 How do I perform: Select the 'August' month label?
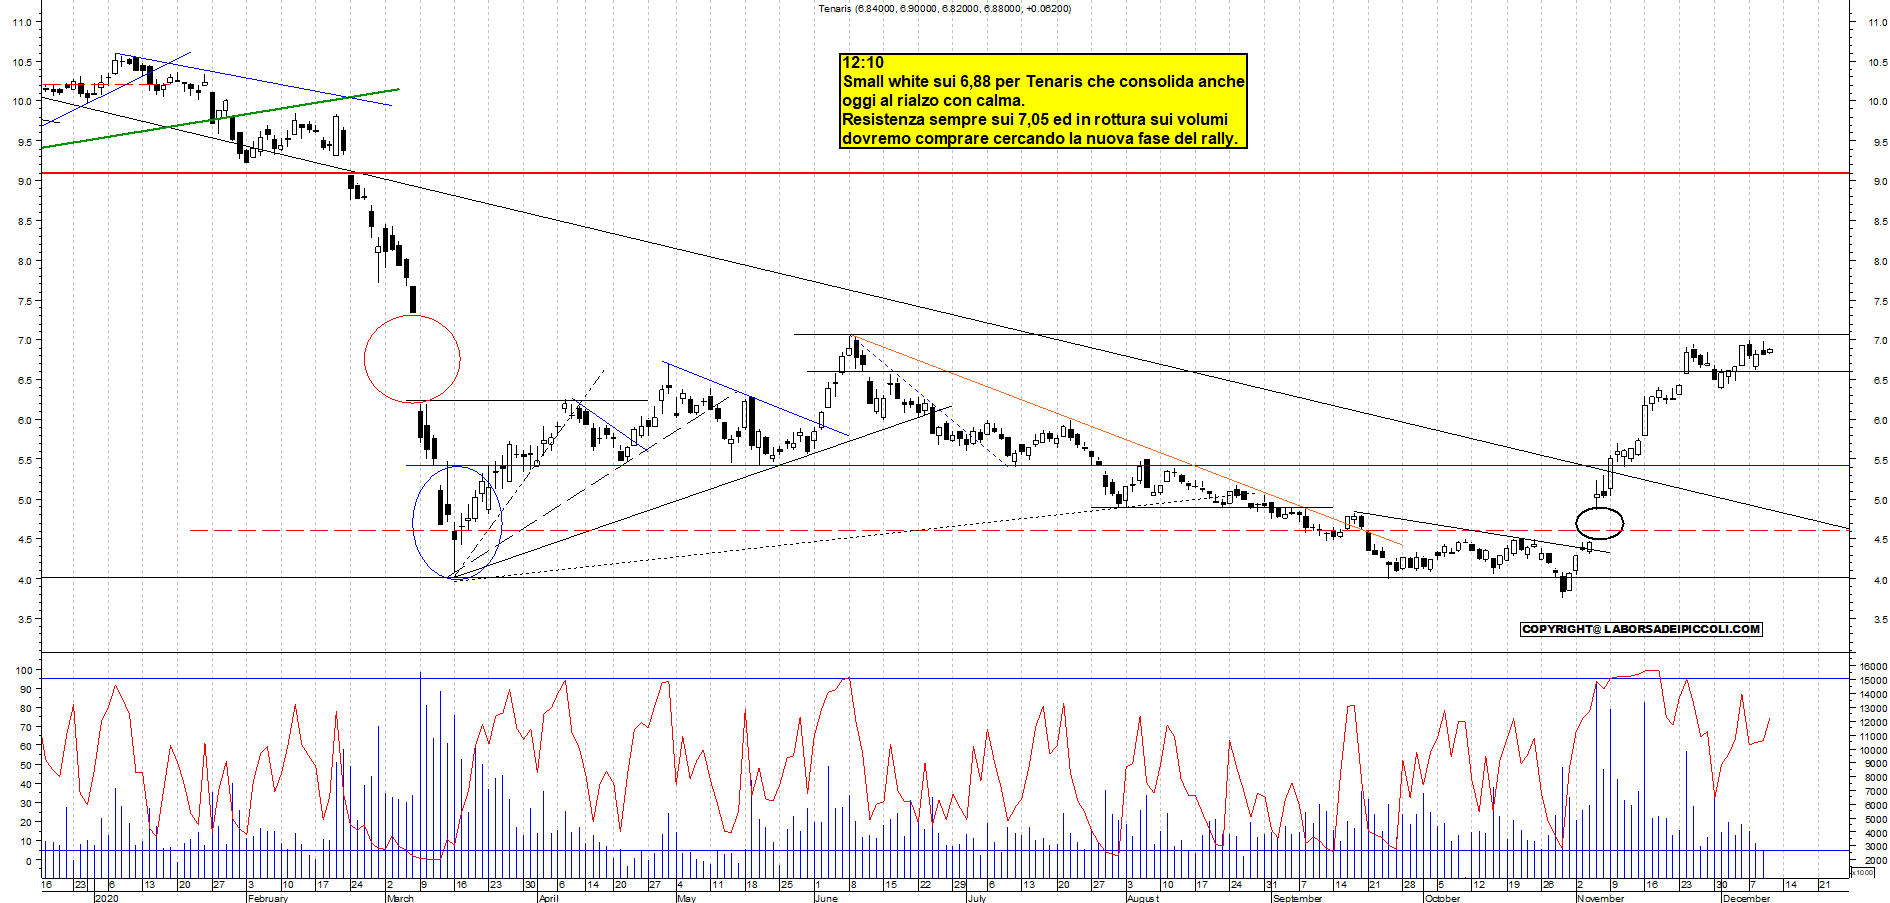tap(1143, 898)
